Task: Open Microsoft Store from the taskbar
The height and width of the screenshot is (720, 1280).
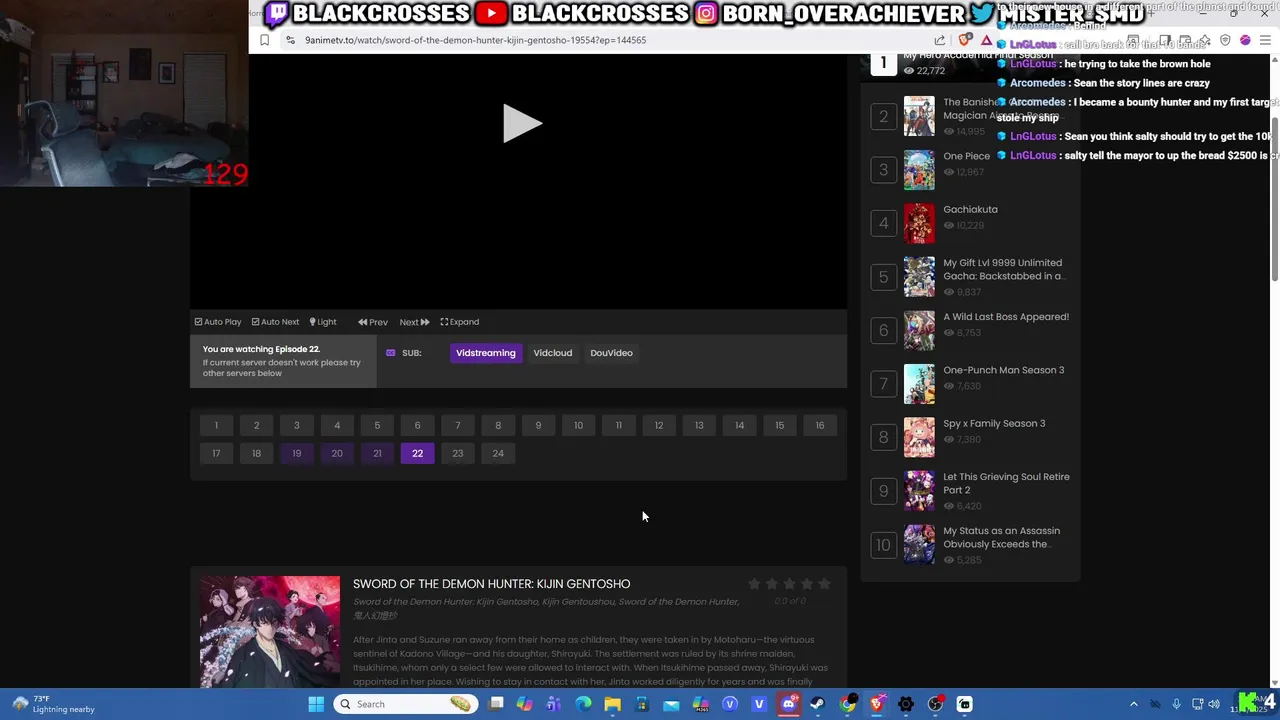Action: pos(642,704)
